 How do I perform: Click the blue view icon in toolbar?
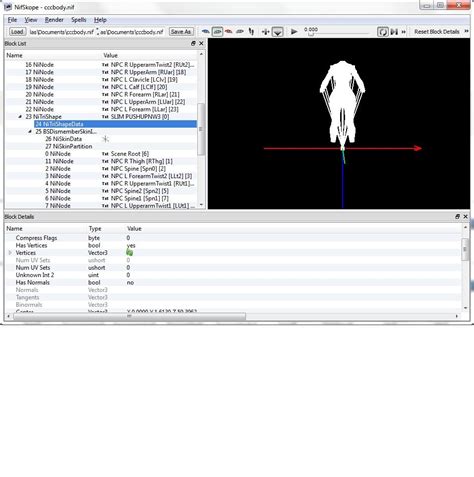206,32
